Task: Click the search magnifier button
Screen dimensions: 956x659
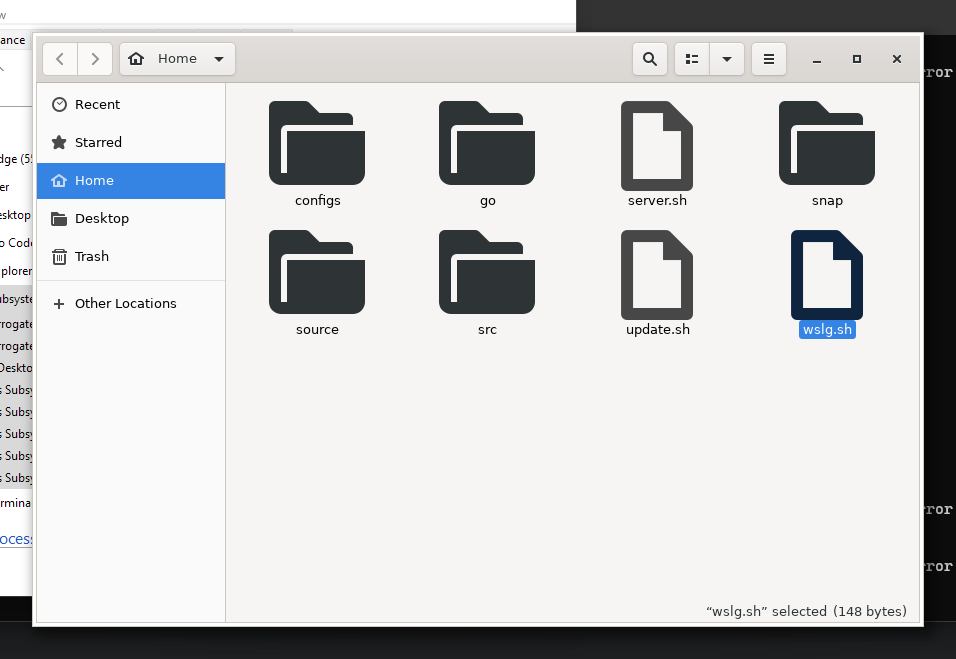Action: click(x=650, y=59)
